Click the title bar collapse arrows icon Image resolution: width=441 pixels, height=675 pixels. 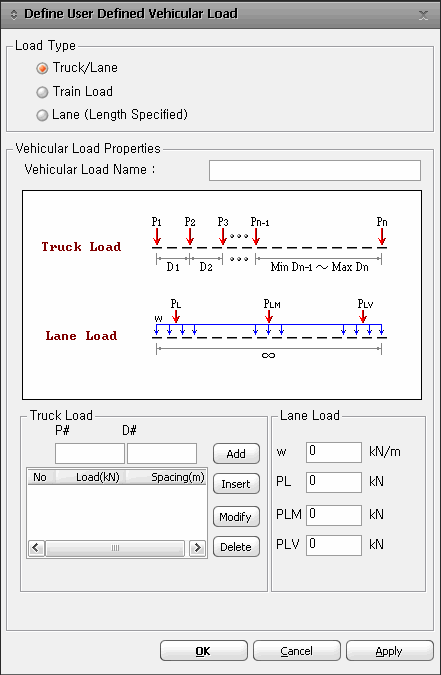click(14, 15)
